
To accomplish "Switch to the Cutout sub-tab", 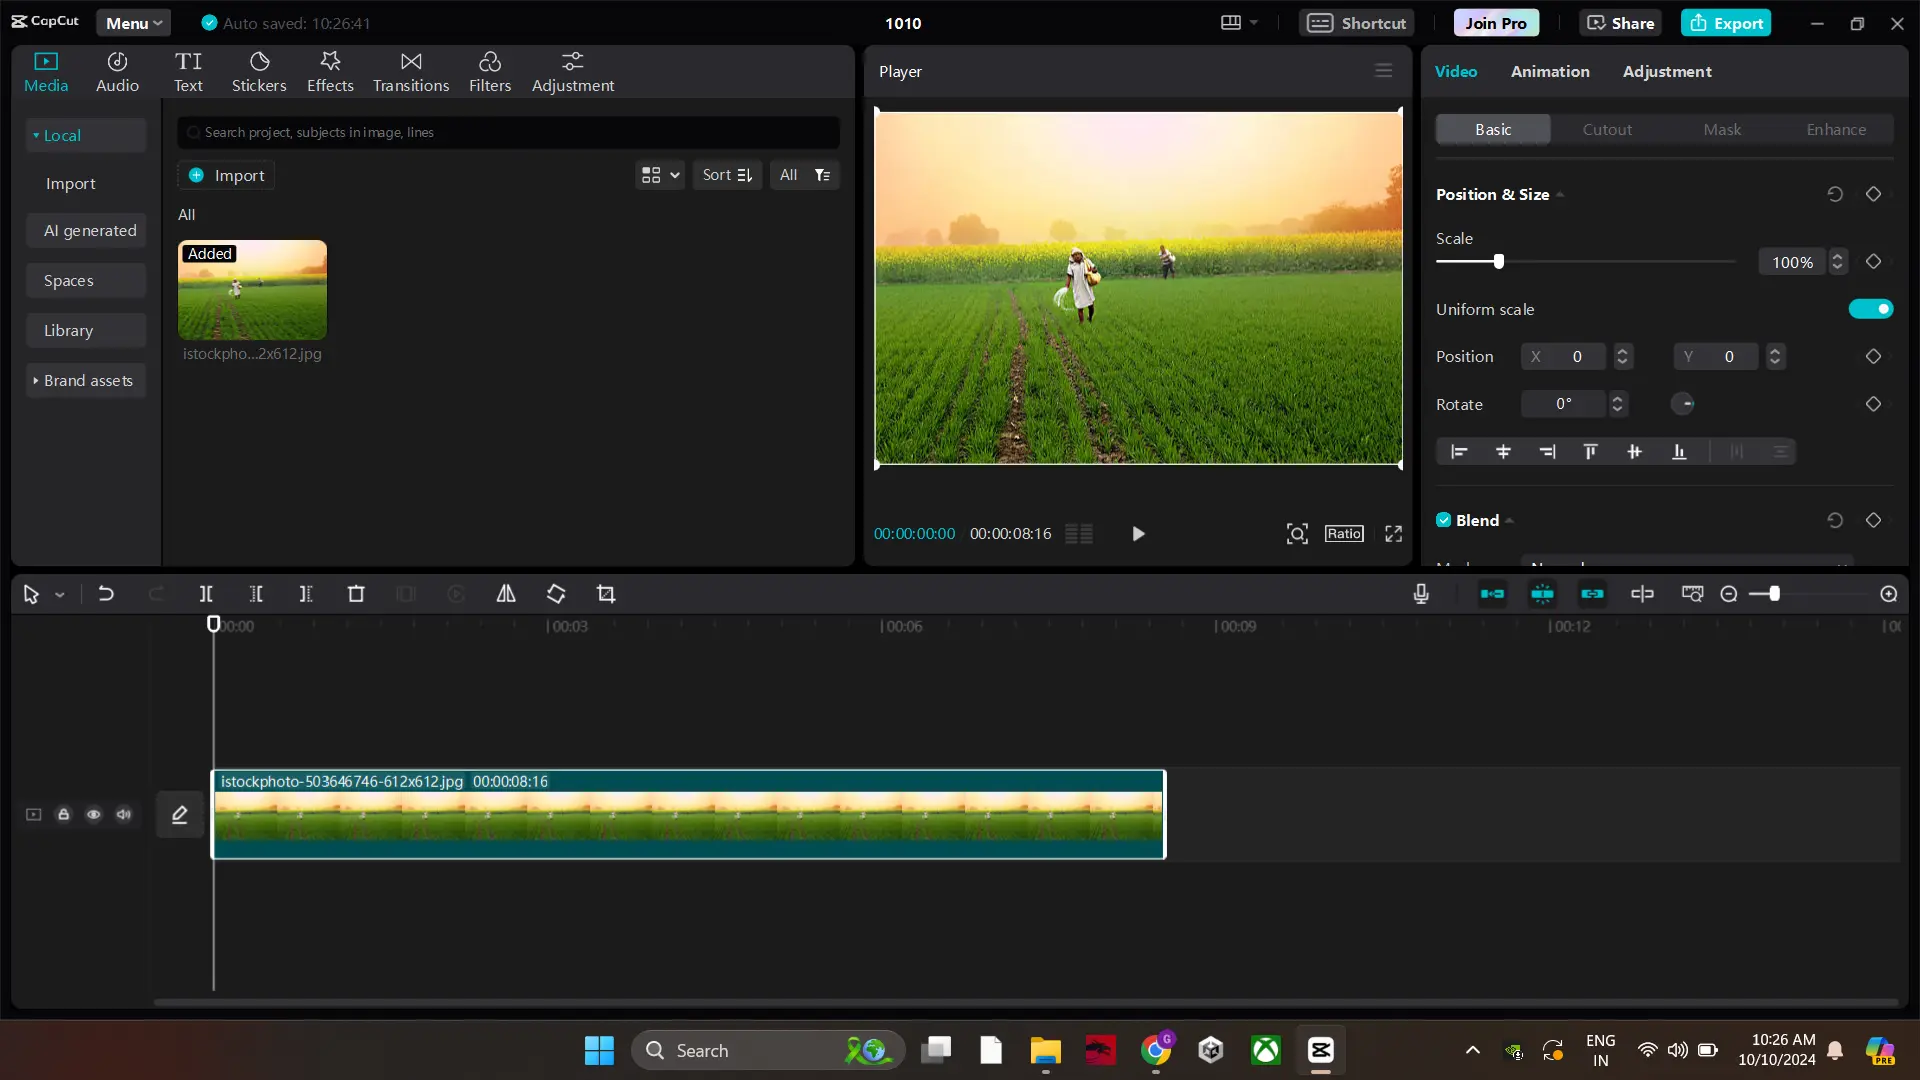I will pos(1607,130).
